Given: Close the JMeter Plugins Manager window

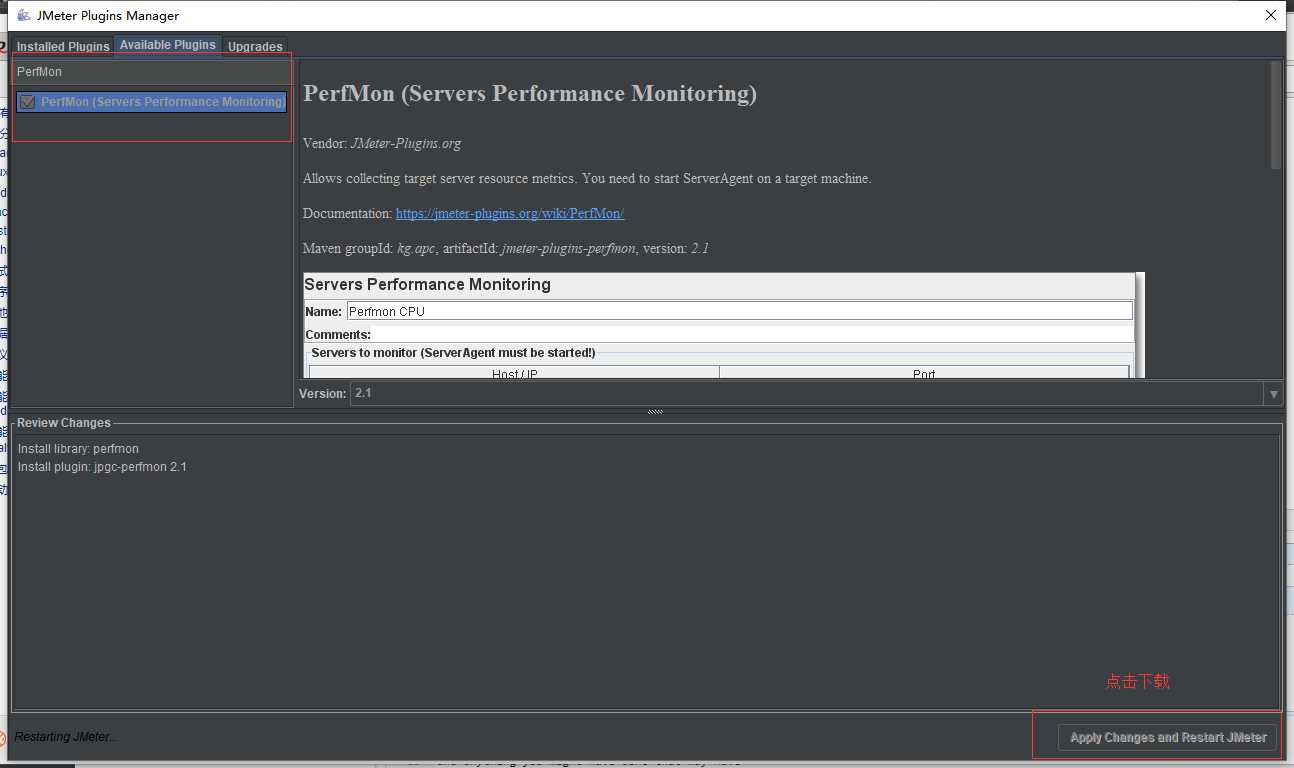Looking at the screenshot, I should 1270,15.
